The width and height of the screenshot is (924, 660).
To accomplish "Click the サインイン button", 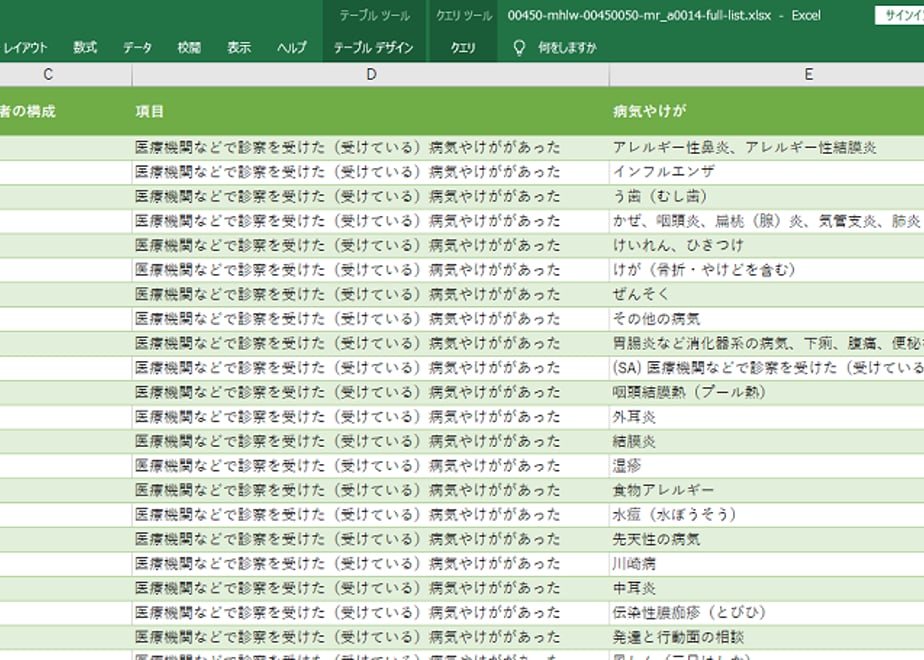I will [x=900, y=15].
